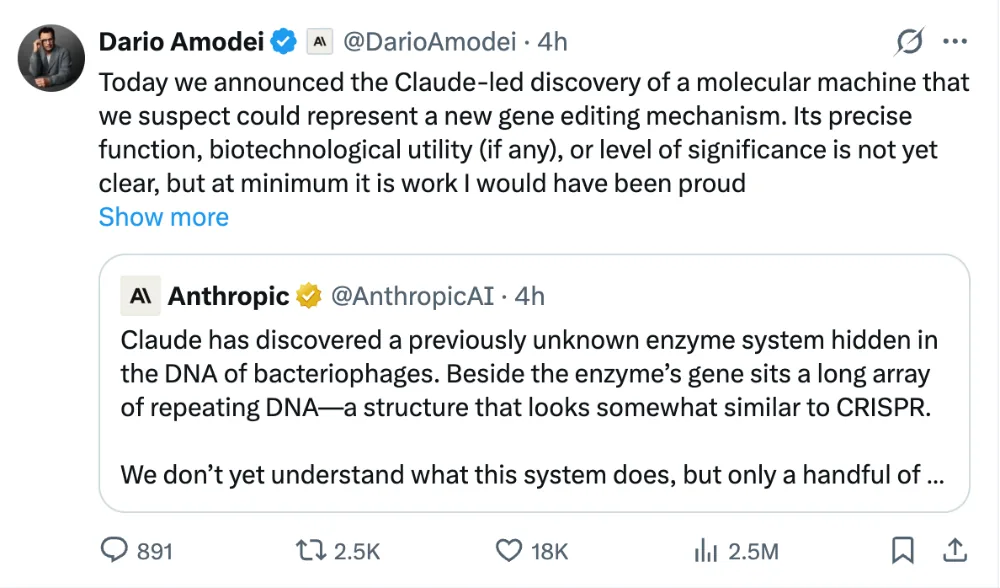Click the Anthropic logo avatar in quote
The width and height of the screenshot is (1000, 588).
pyautogui.click(x=140, y=296)
